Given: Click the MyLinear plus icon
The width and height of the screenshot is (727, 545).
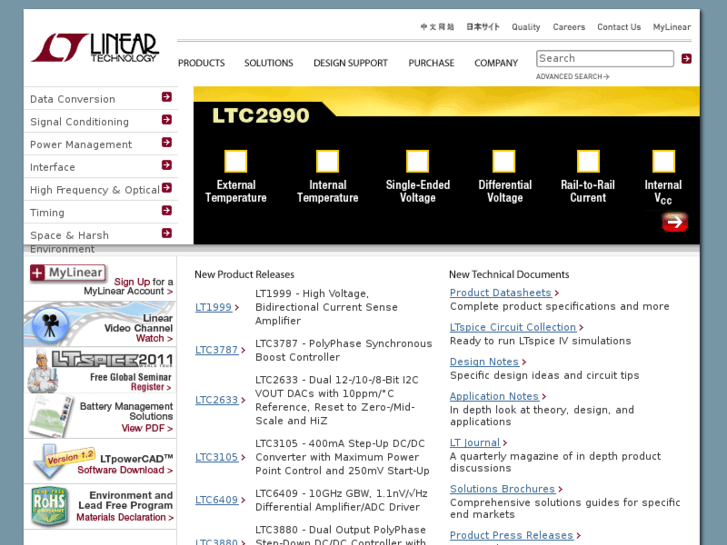Looking at the screenshot, I should (x=38, y=273).
